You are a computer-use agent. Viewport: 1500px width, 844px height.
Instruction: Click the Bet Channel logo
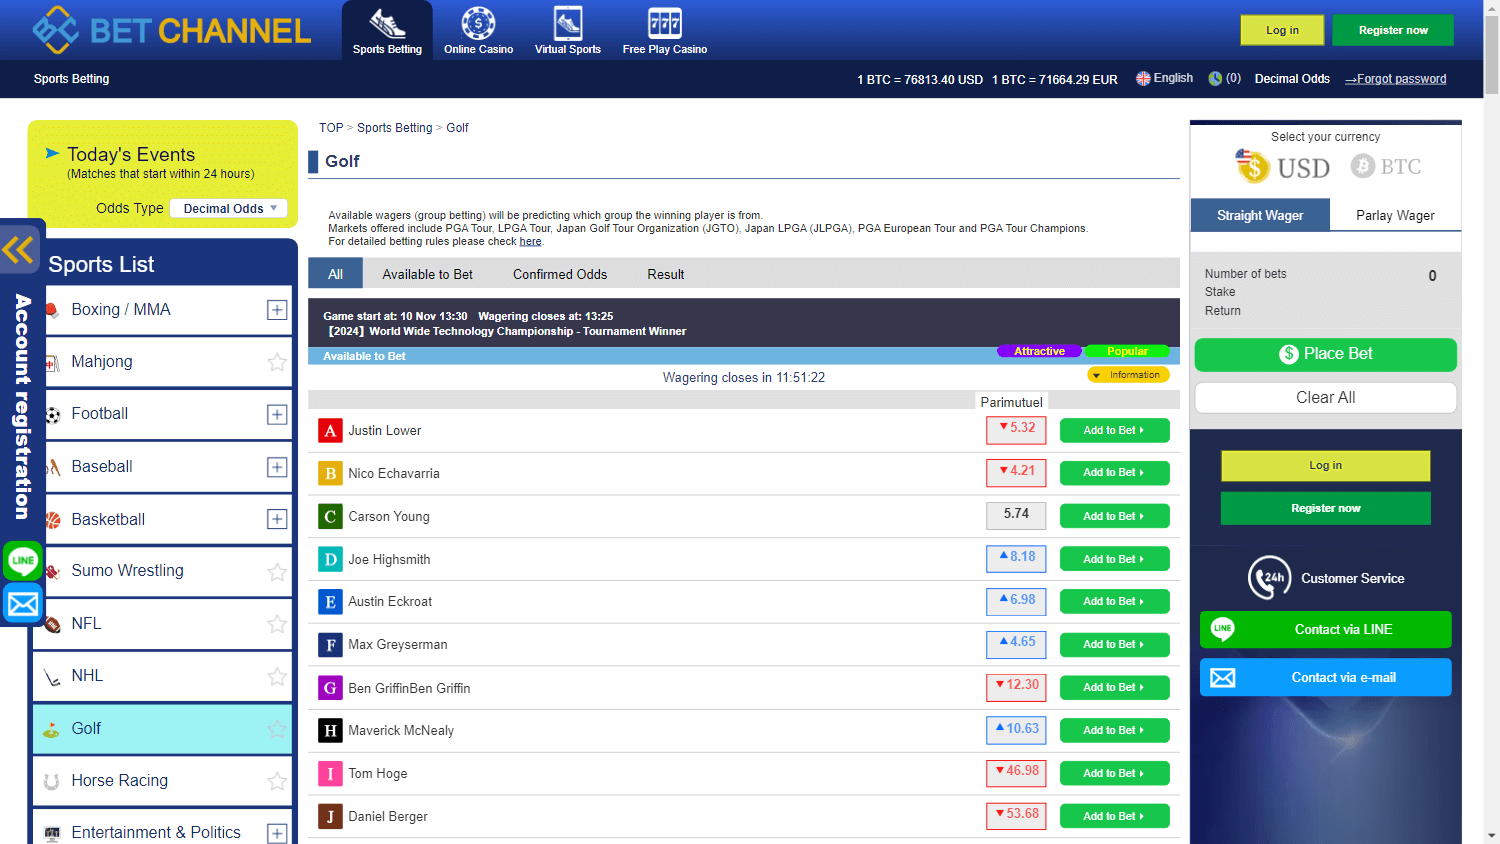point(172,31)
